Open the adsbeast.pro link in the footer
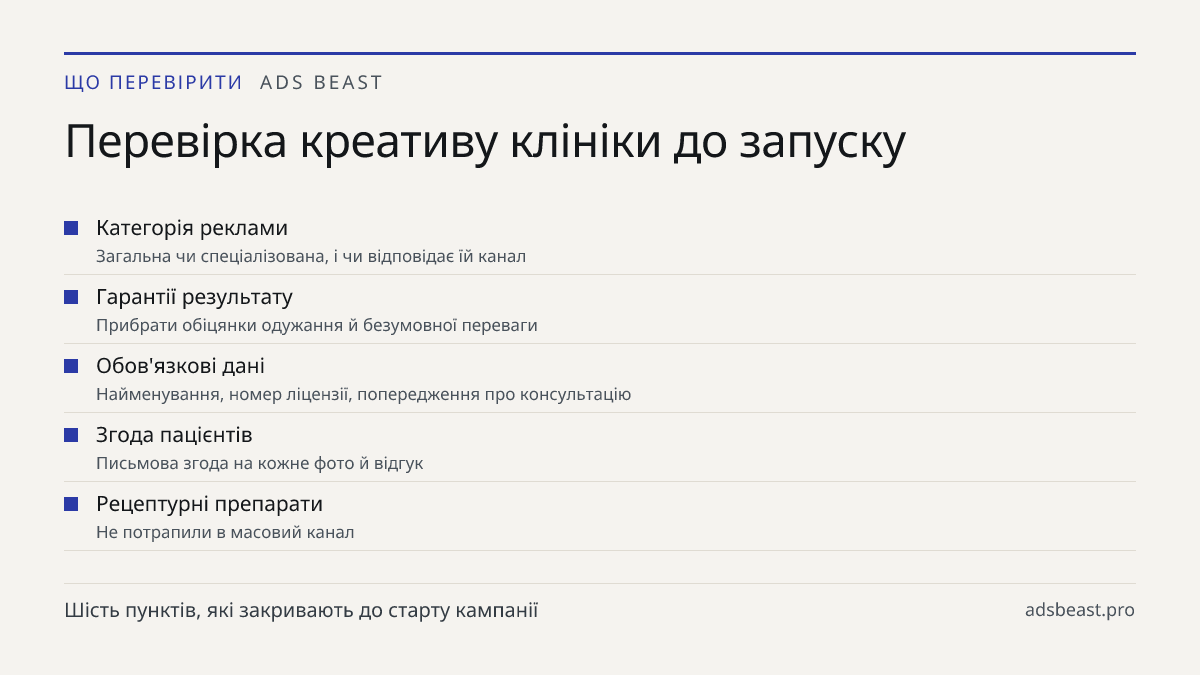The image size is (1200, 675). 1080,610
